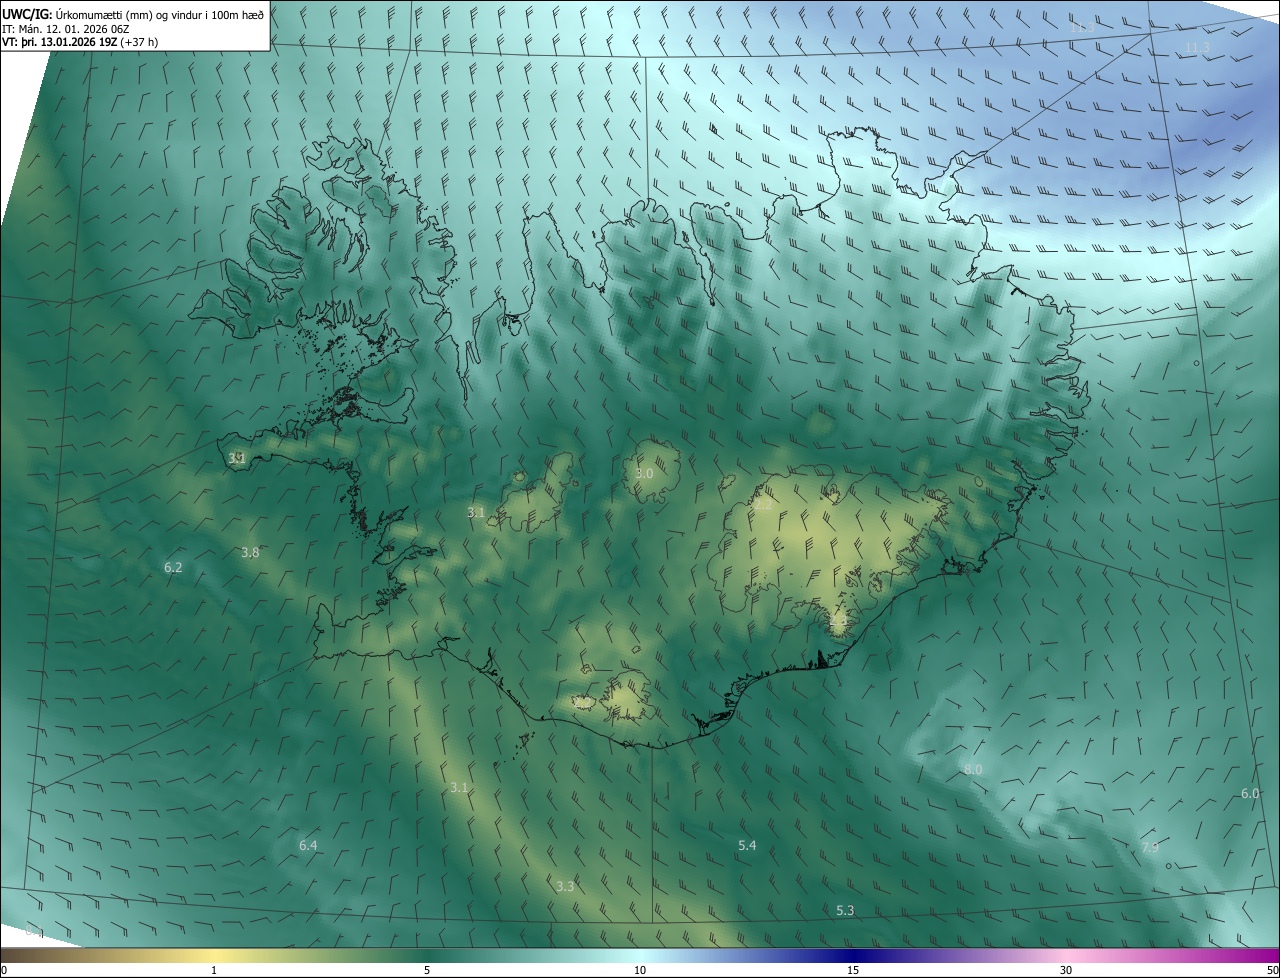The height and width of the screenshot is (978, 1280).
Task: Click the 'UWC/IG:' header label
Action: coord(27,13)
